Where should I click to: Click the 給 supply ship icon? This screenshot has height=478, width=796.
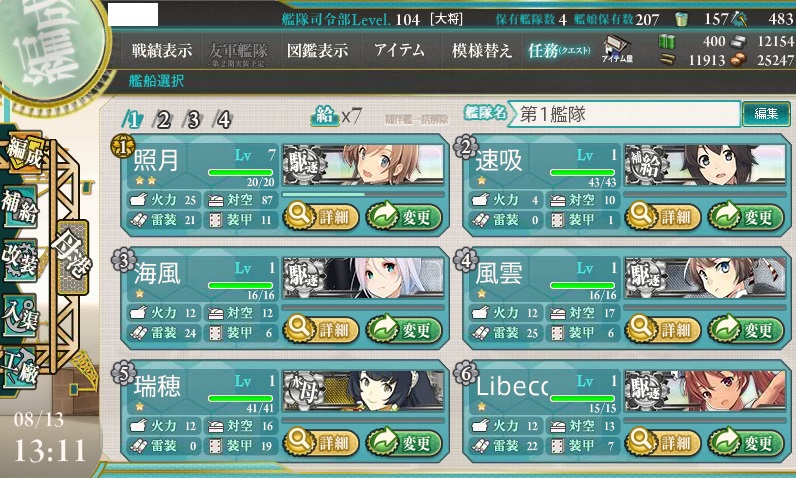325,116
